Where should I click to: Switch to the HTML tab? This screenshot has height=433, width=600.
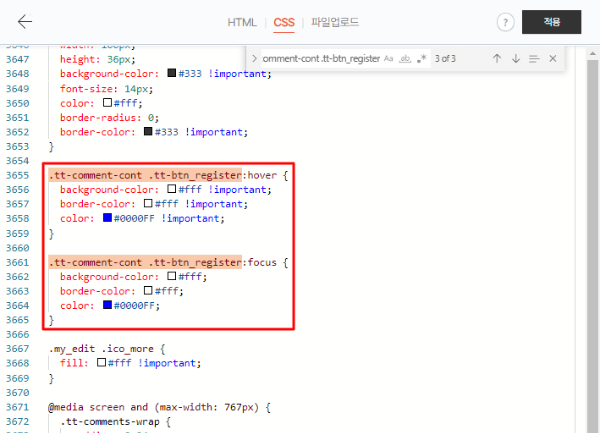point(242,22)
